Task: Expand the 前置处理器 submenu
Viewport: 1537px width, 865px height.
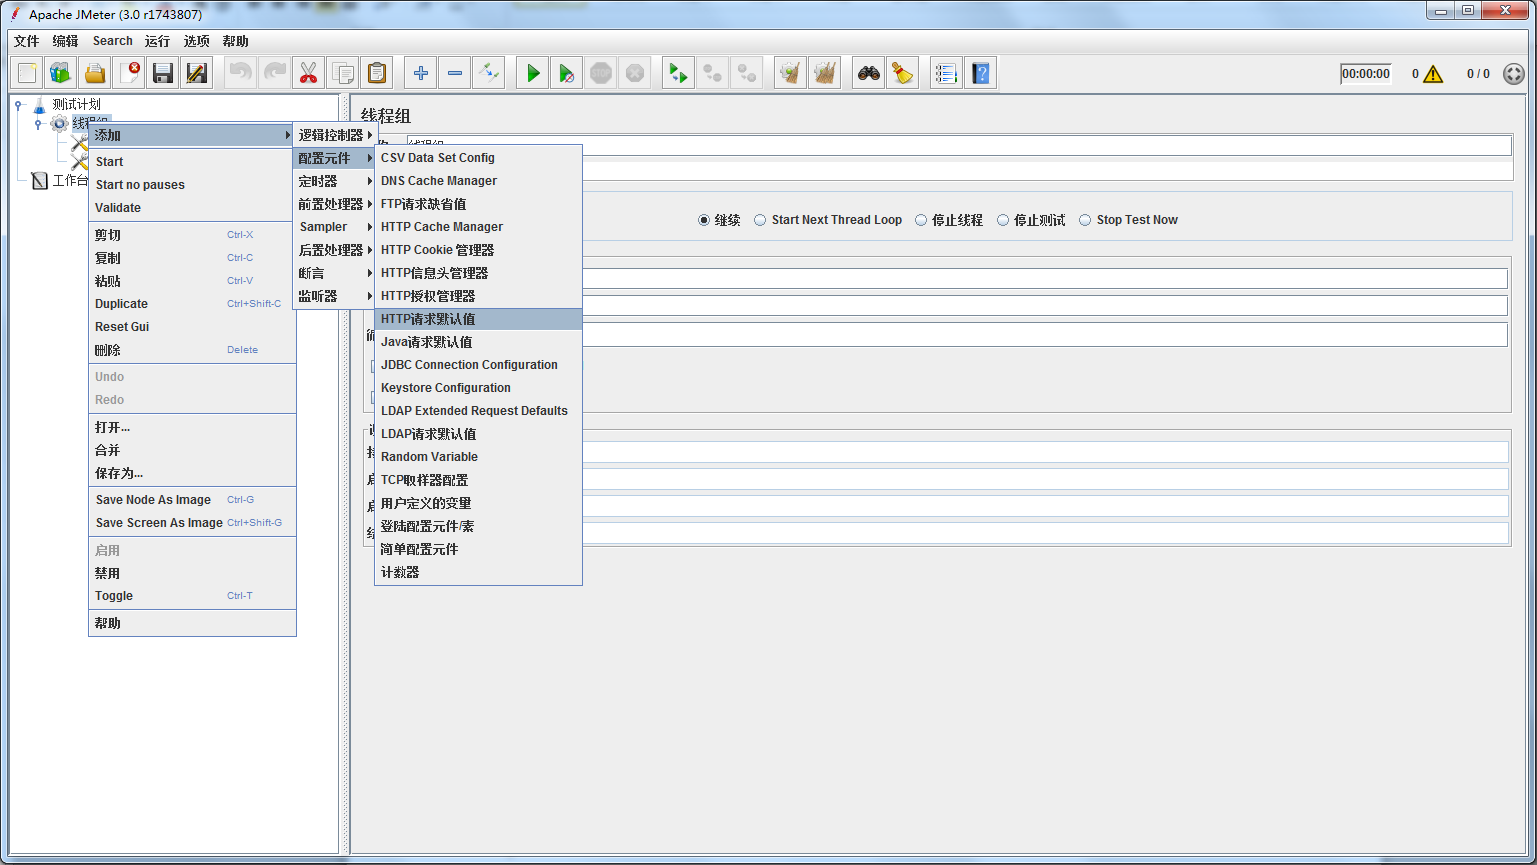Action: [334, 204]
